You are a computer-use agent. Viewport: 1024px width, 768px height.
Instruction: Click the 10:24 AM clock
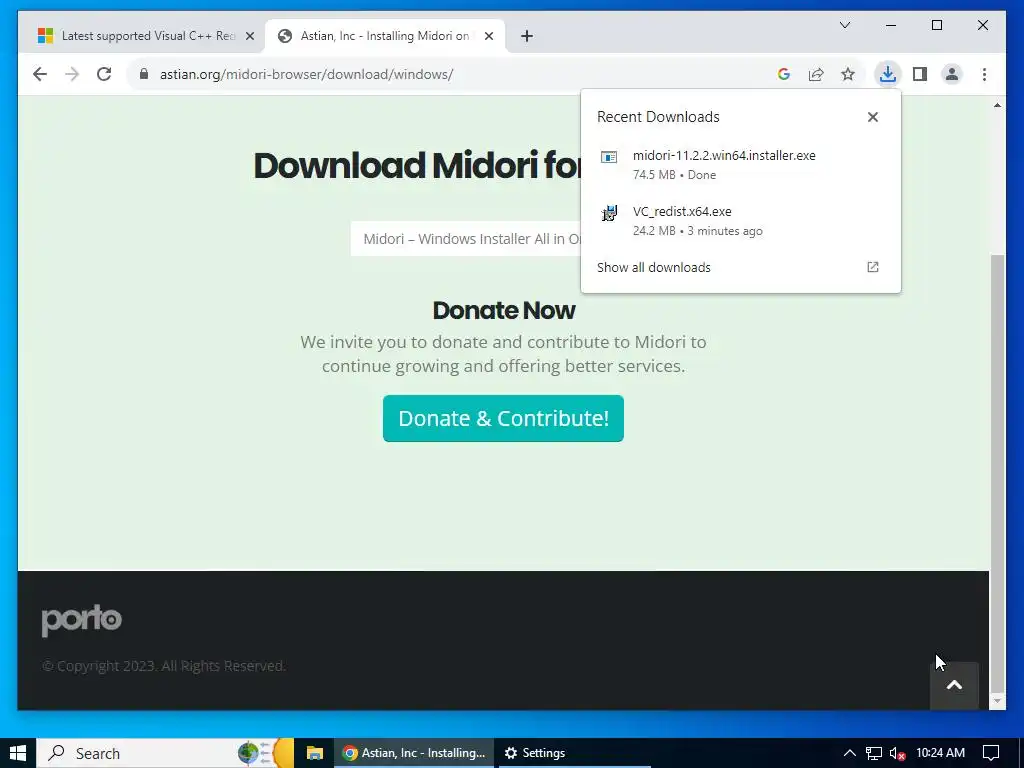[940, 753]
